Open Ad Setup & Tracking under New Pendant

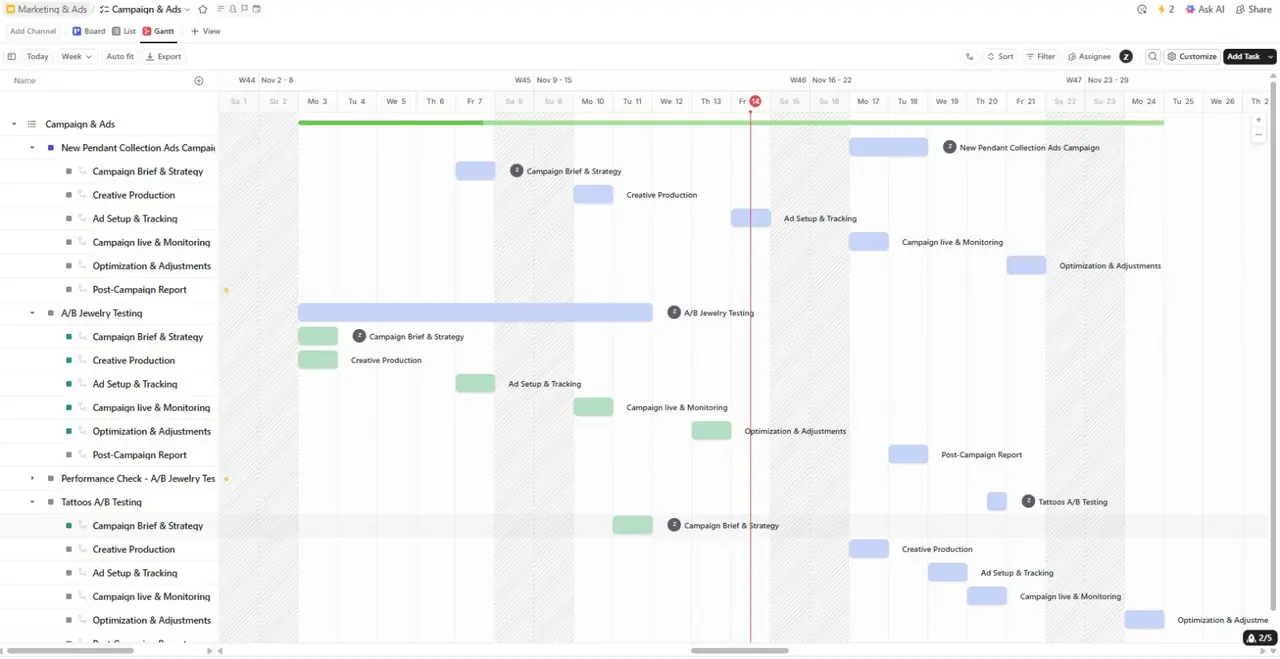(135, 219)
